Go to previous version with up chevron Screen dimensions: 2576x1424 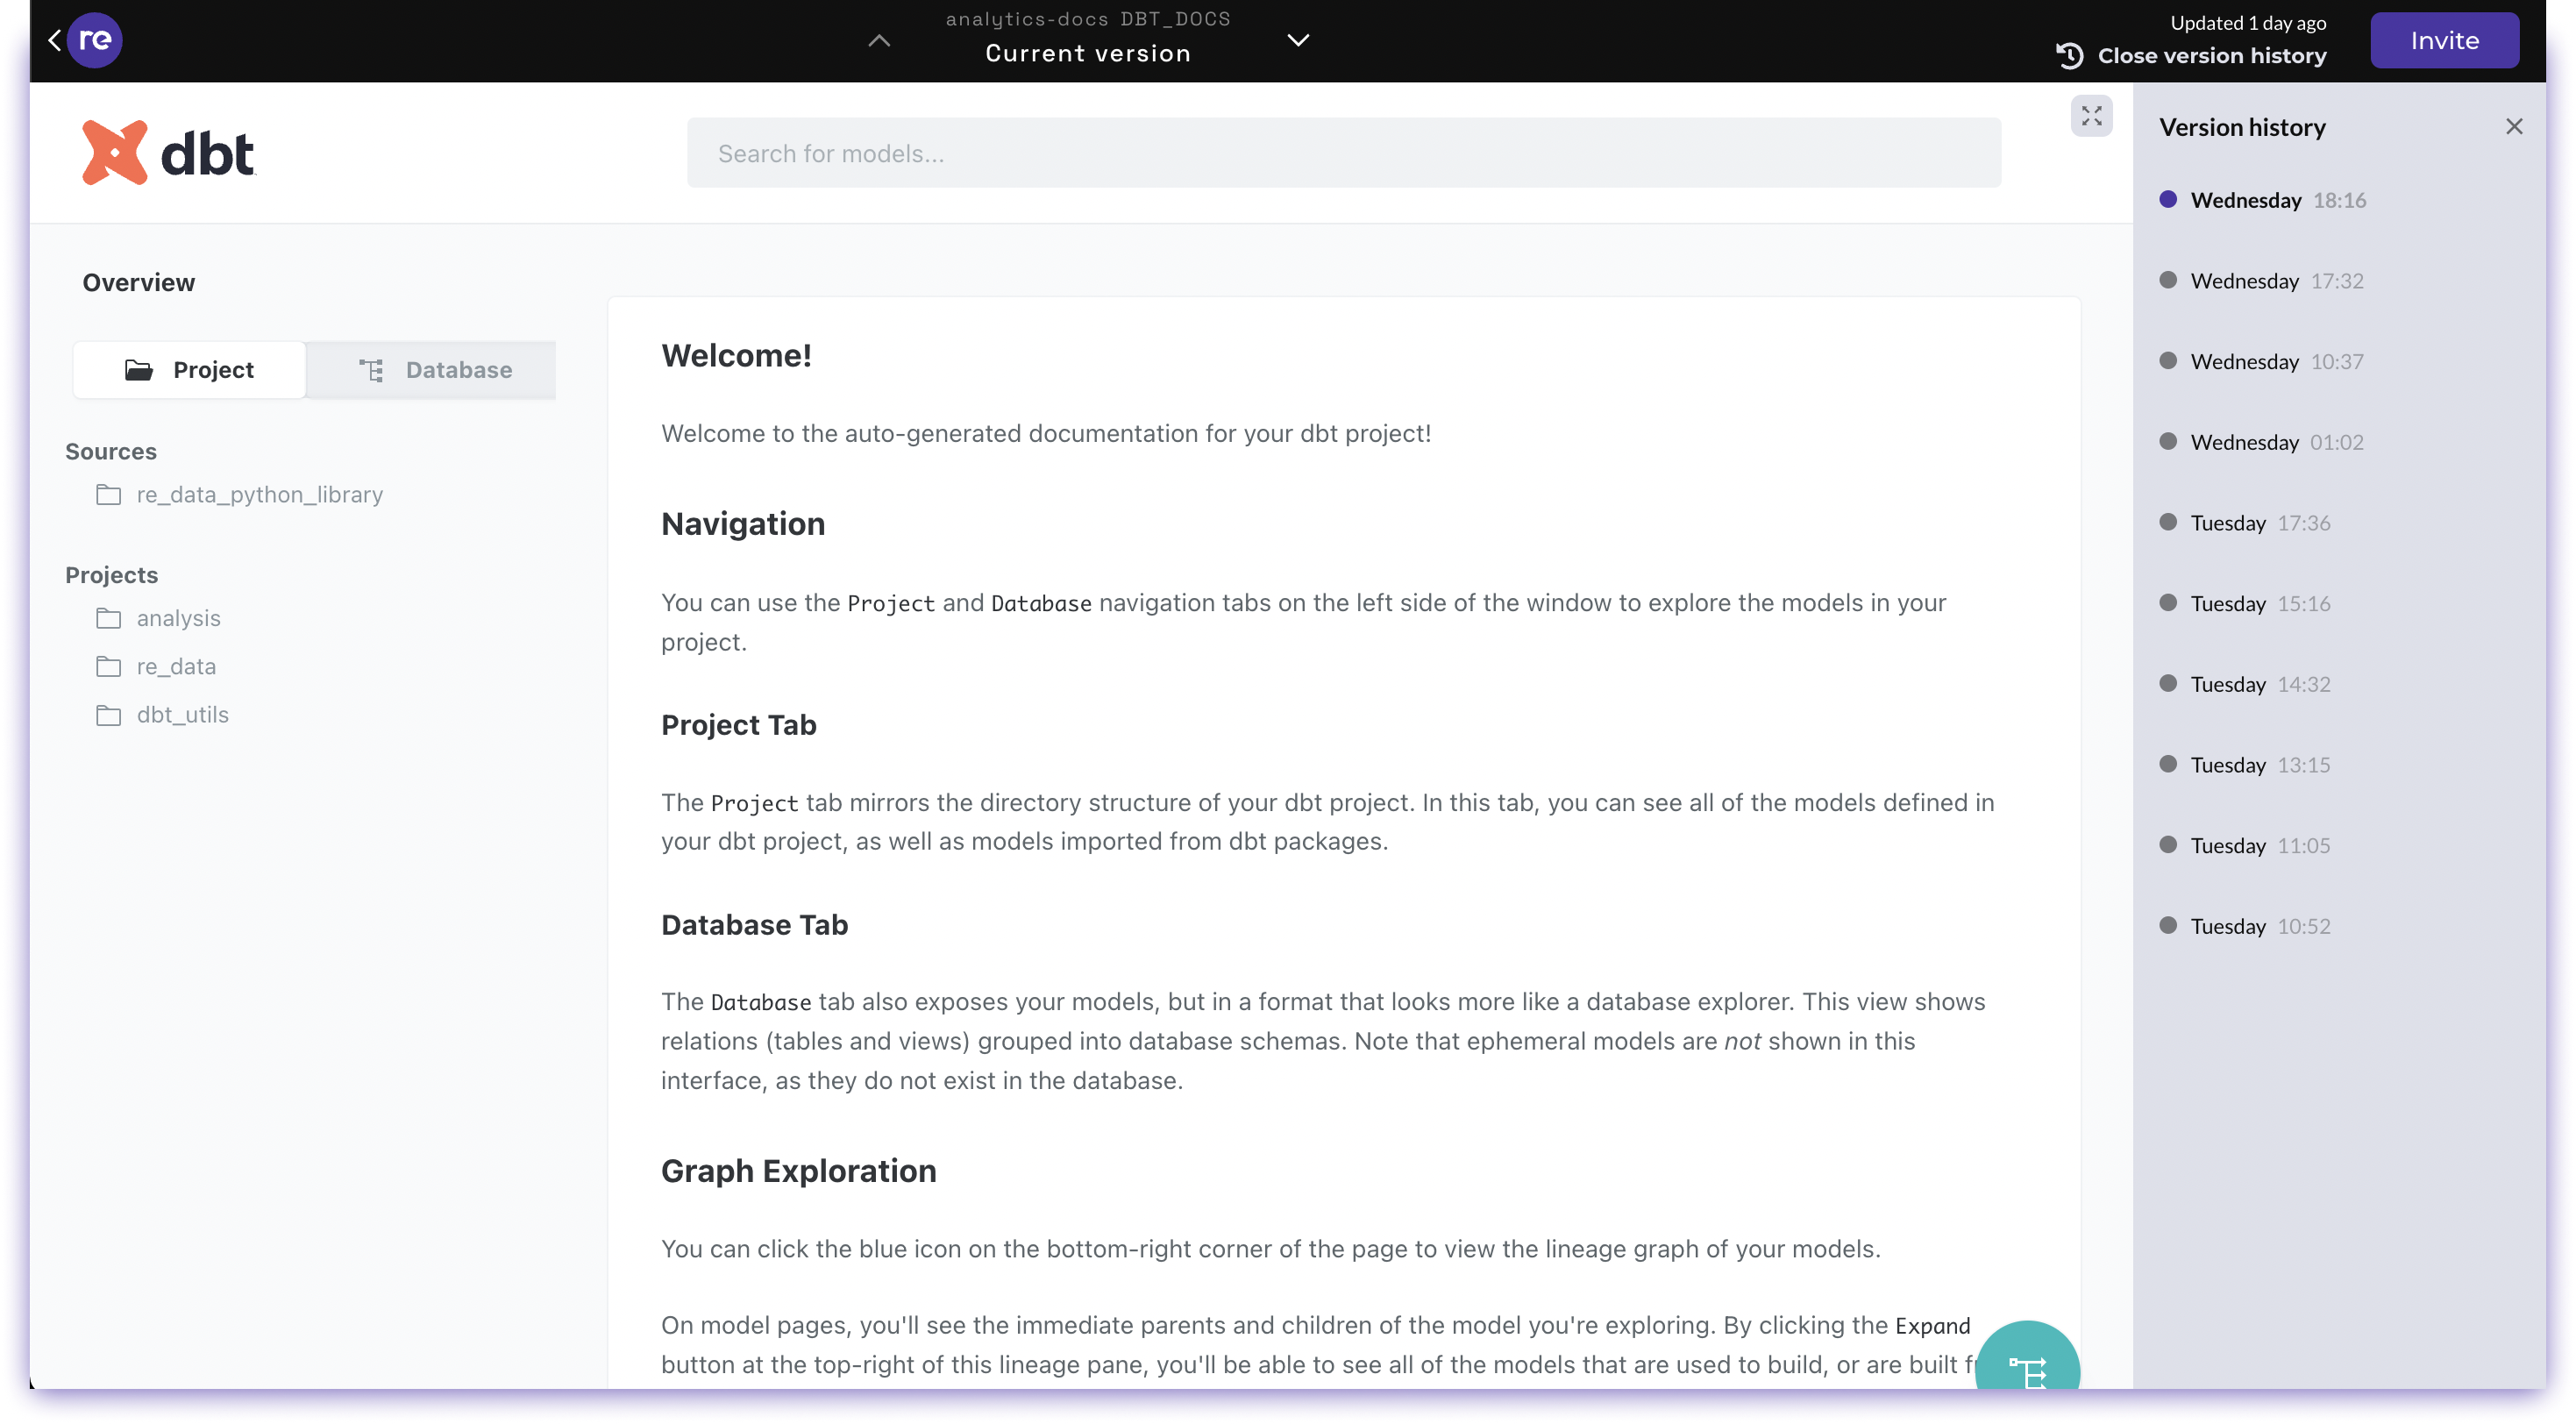(878, 40)
